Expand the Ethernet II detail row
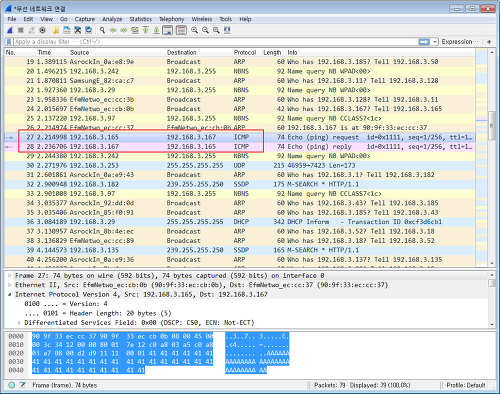Image resolution: width=500 pixels, height=394 pixels. pos(10,285)
